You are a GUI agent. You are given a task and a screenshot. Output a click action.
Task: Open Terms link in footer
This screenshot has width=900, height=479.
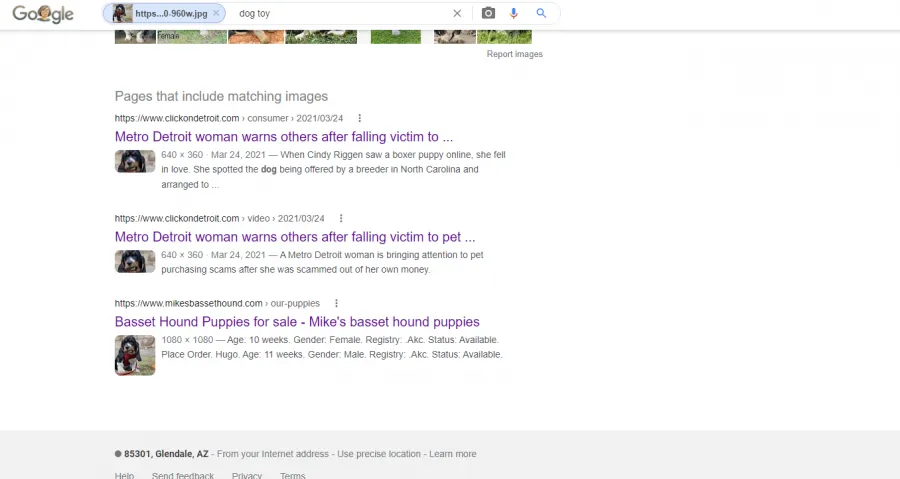(x=293, y=475)
